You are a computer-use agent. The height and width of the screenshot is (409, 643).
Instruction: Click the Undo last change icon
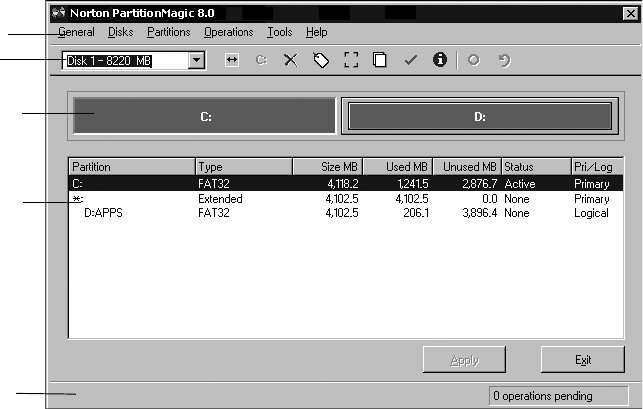click(x=504, y=61)
